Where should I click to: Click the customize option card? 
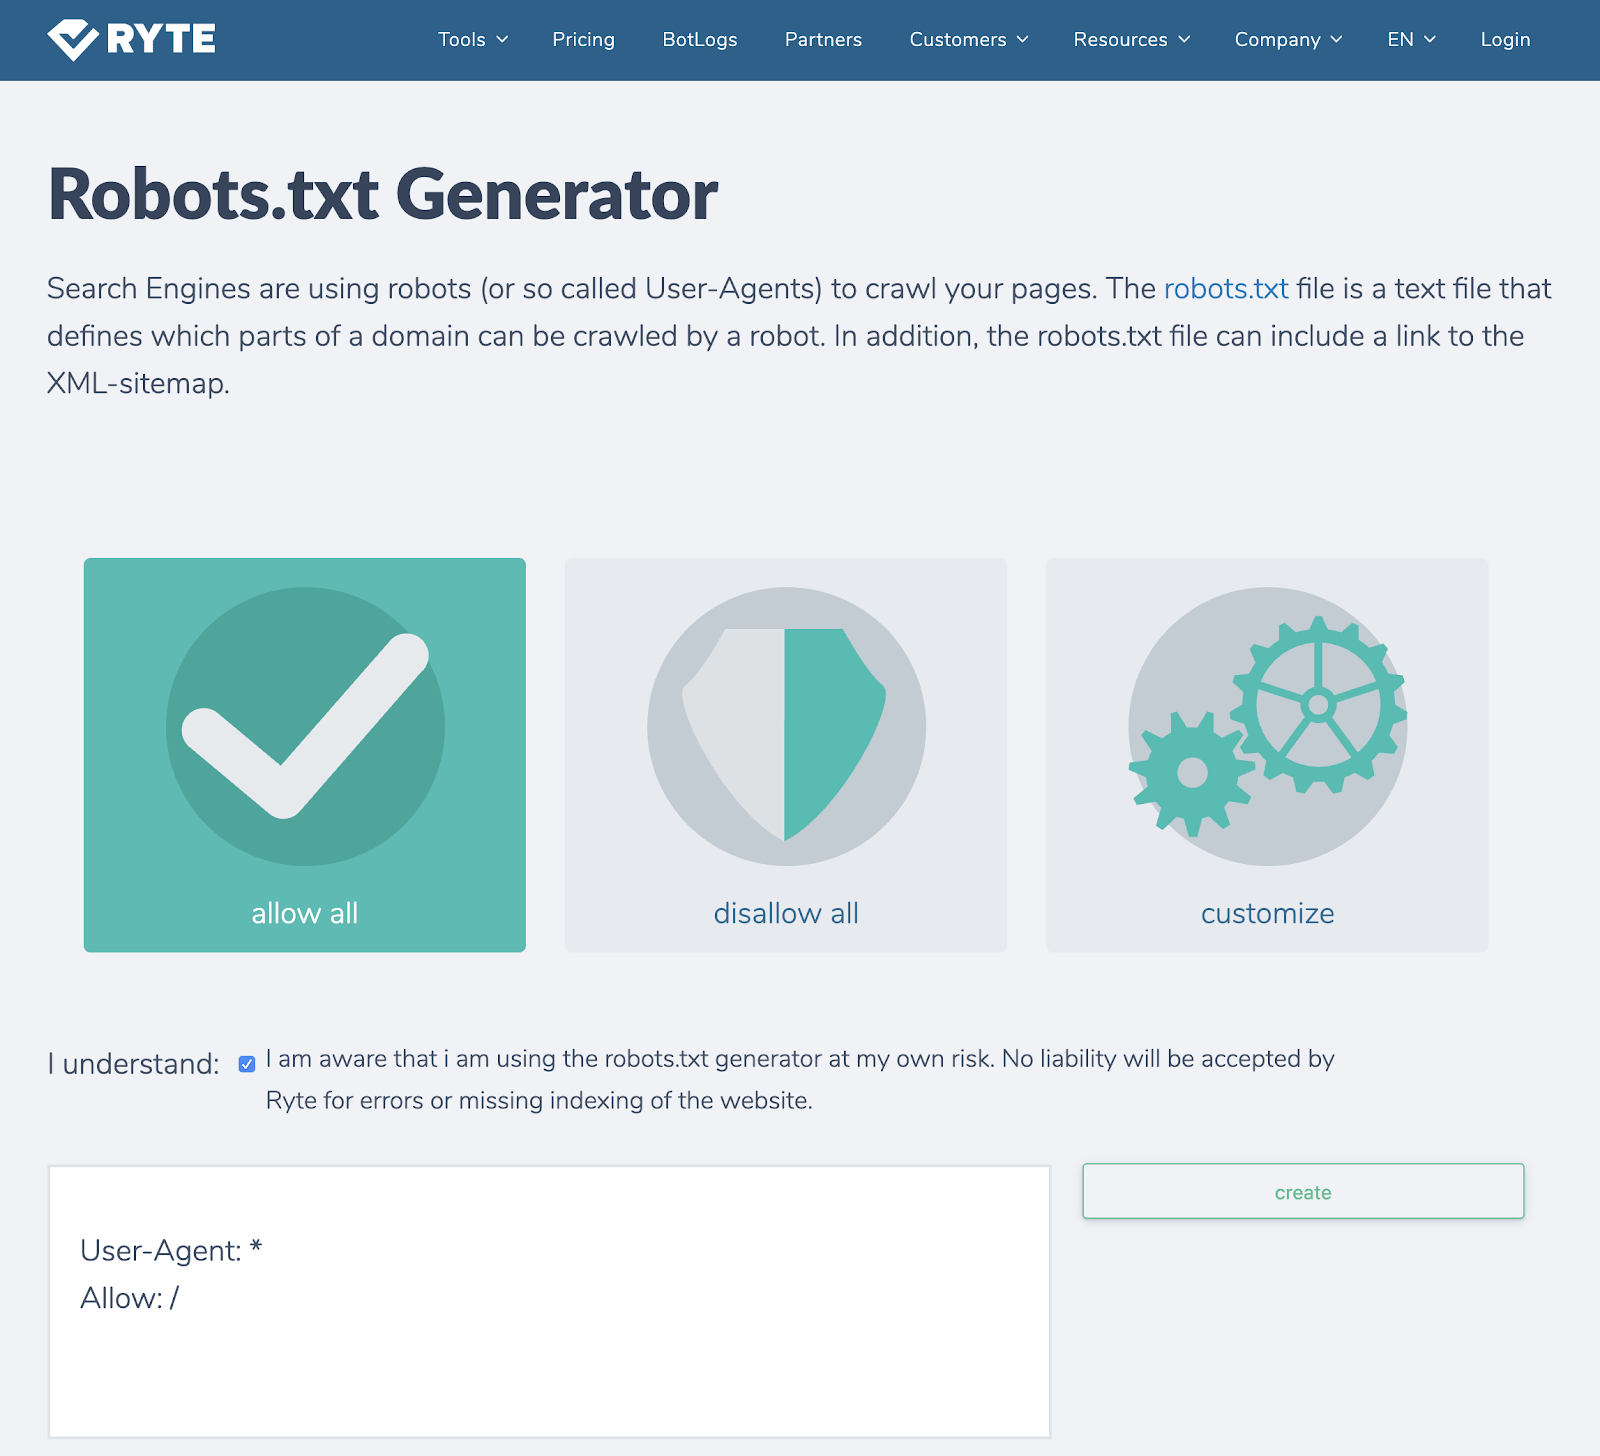point(1266,755)
